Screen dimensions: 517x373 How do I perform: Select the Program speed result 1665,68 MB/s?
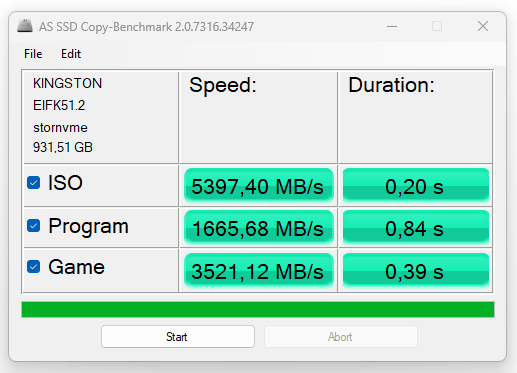pos(259,228)
